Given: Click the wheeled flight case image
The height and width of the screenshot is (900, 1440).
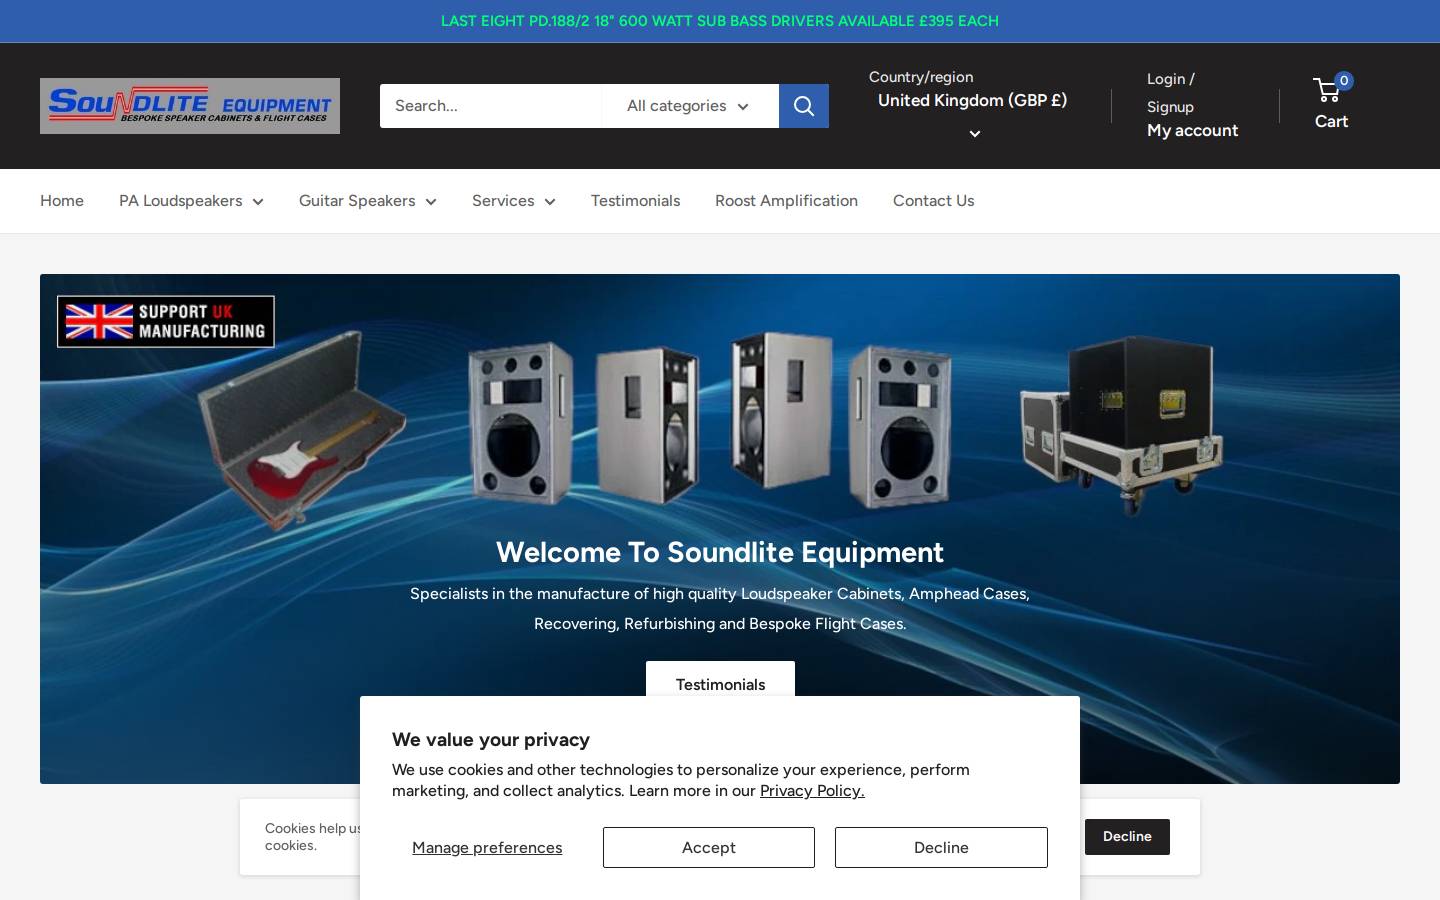Looking at the screenshot, I should 1122,425.
